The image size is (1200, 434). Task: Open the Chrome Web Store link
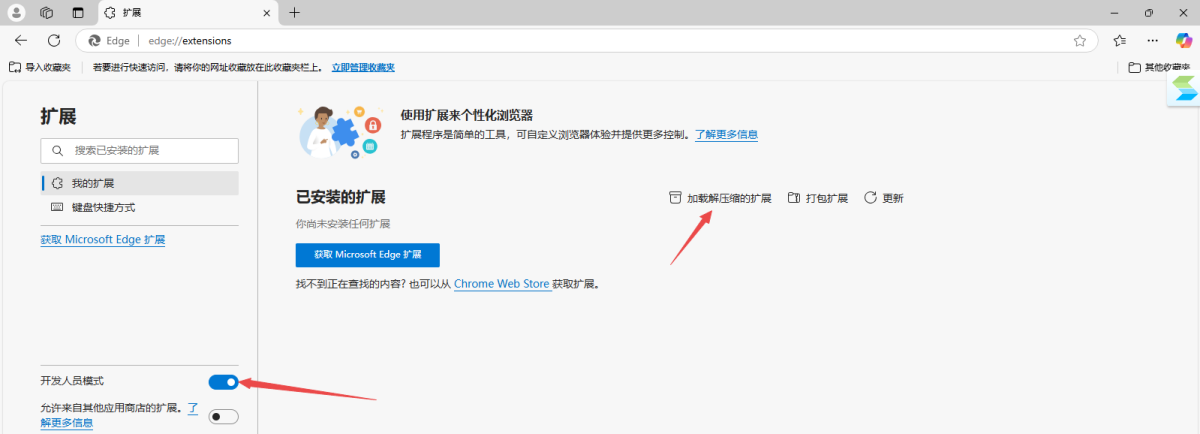coord(501,285)
